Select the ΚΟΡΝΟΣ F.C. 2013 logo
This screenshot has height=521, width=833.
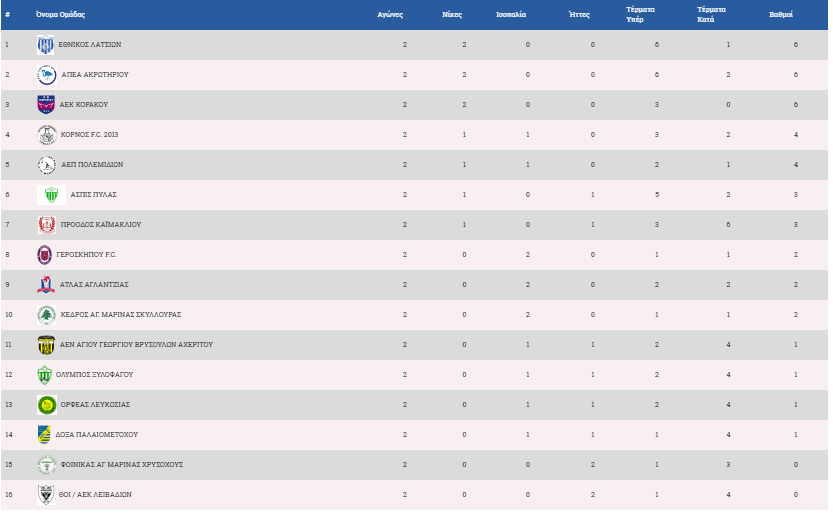(47, 135)
